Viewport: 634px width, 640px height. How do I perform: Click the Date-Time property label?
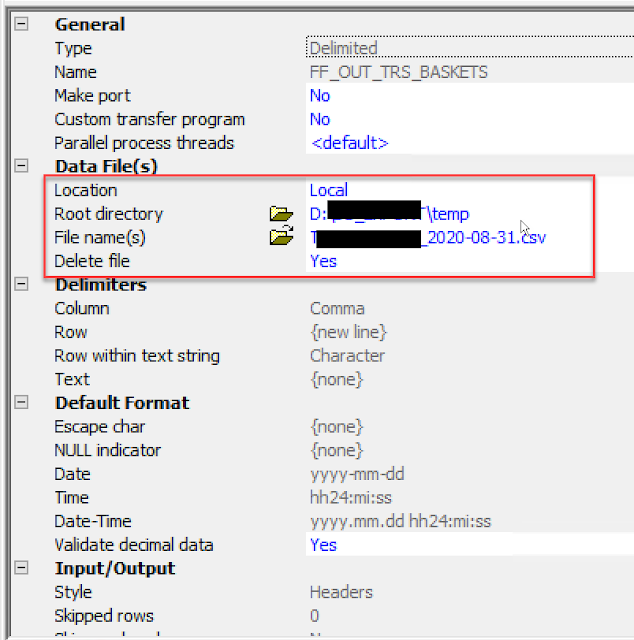[x=93, y=522]
